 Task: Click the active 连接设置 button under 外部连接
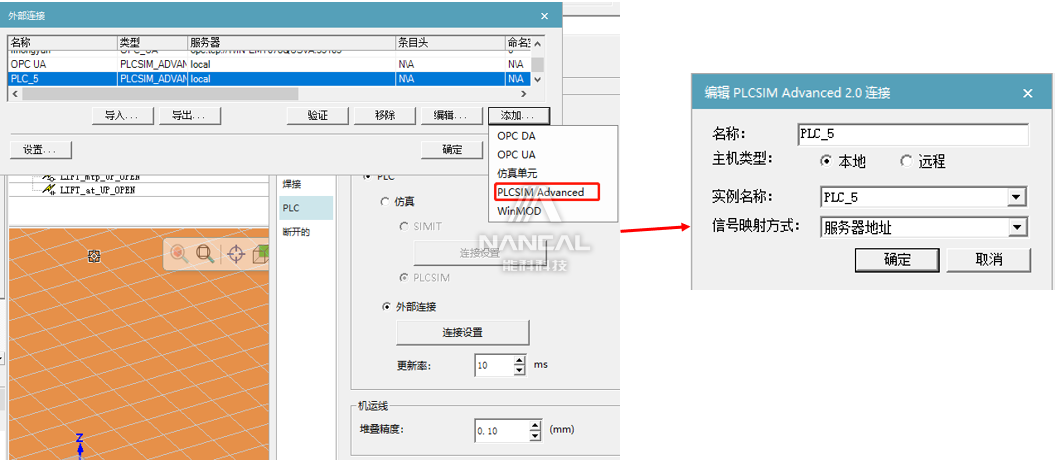pyautogui.click(x=462, y=332)
